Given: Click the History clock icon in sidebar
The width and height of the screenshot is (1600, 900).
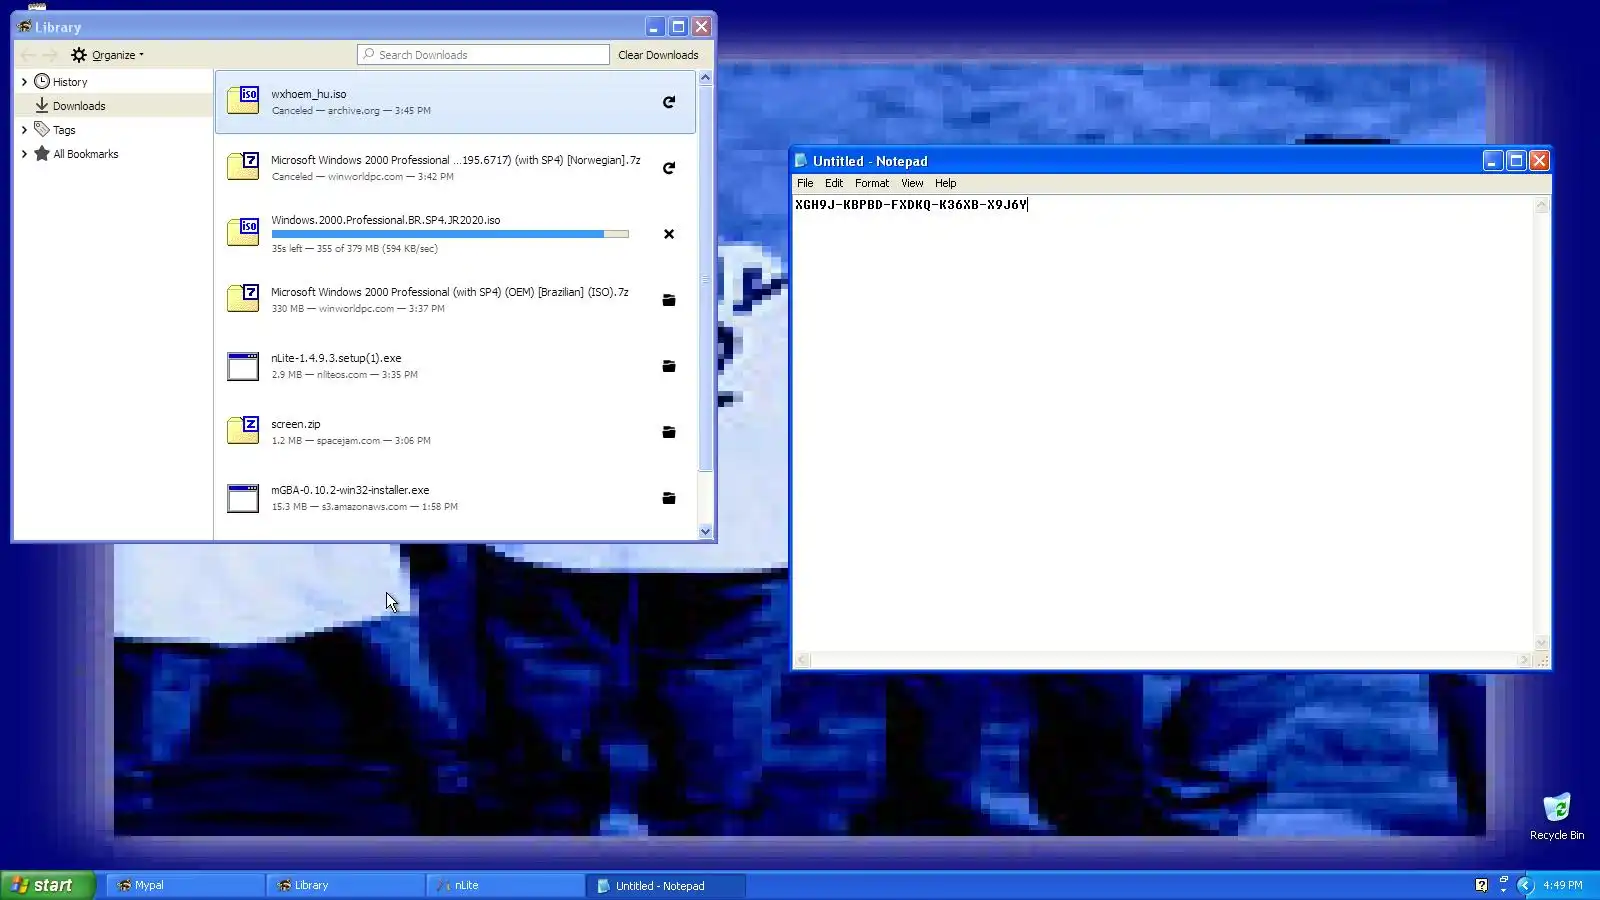Looking at the screenshot, I should 42,81.
